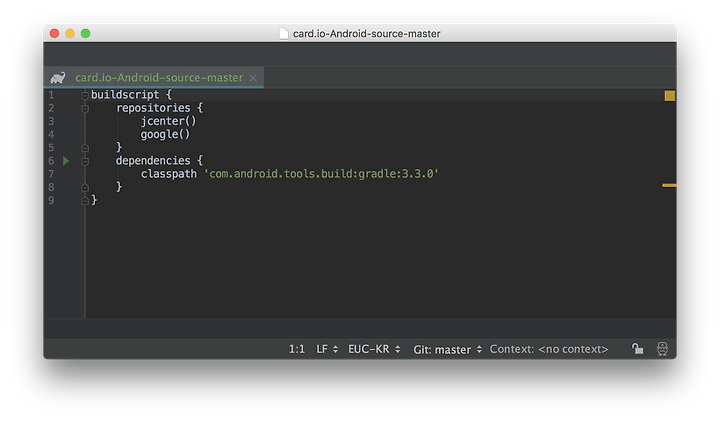The image size is (720, 421).
Task: Click the gradle classpath string on line 7
Action: [x=321, y=174]
